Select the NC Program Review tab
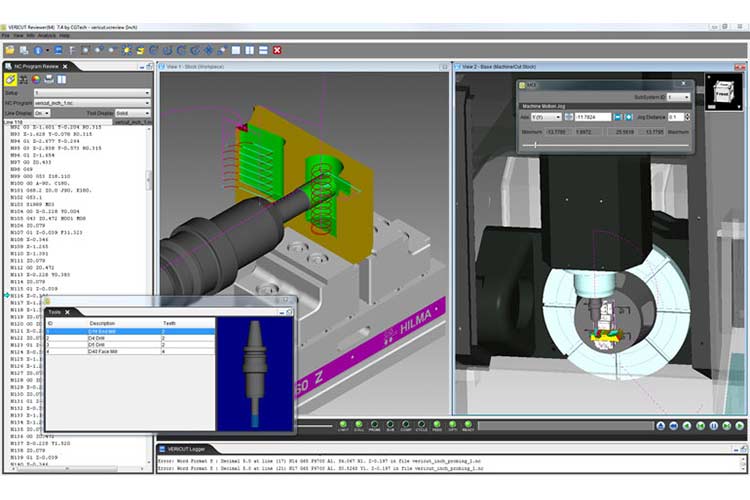 click(x=36, y=67)
